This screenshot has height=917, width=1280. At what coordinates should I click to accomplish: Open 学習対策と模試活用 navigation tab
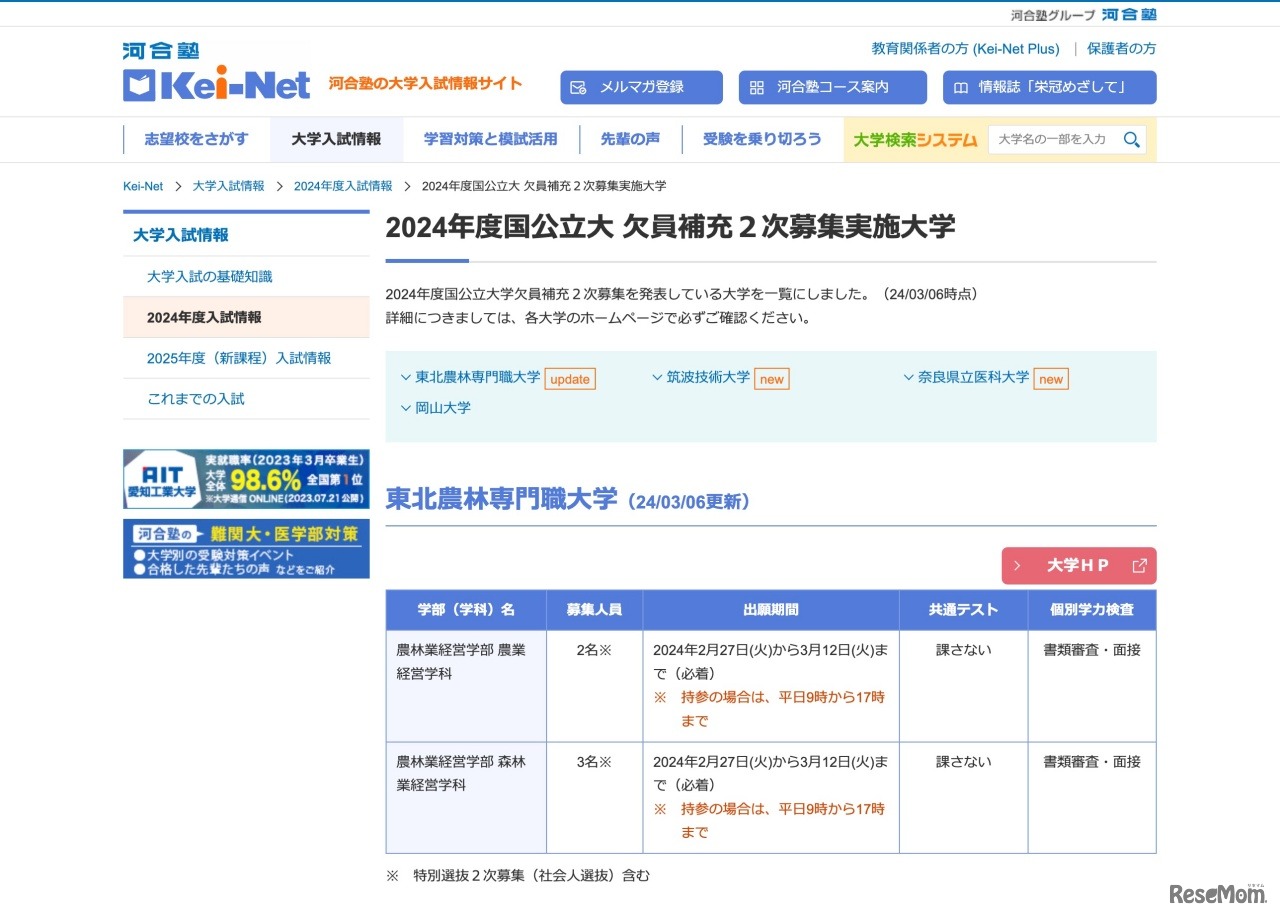[x=490, y=140]
